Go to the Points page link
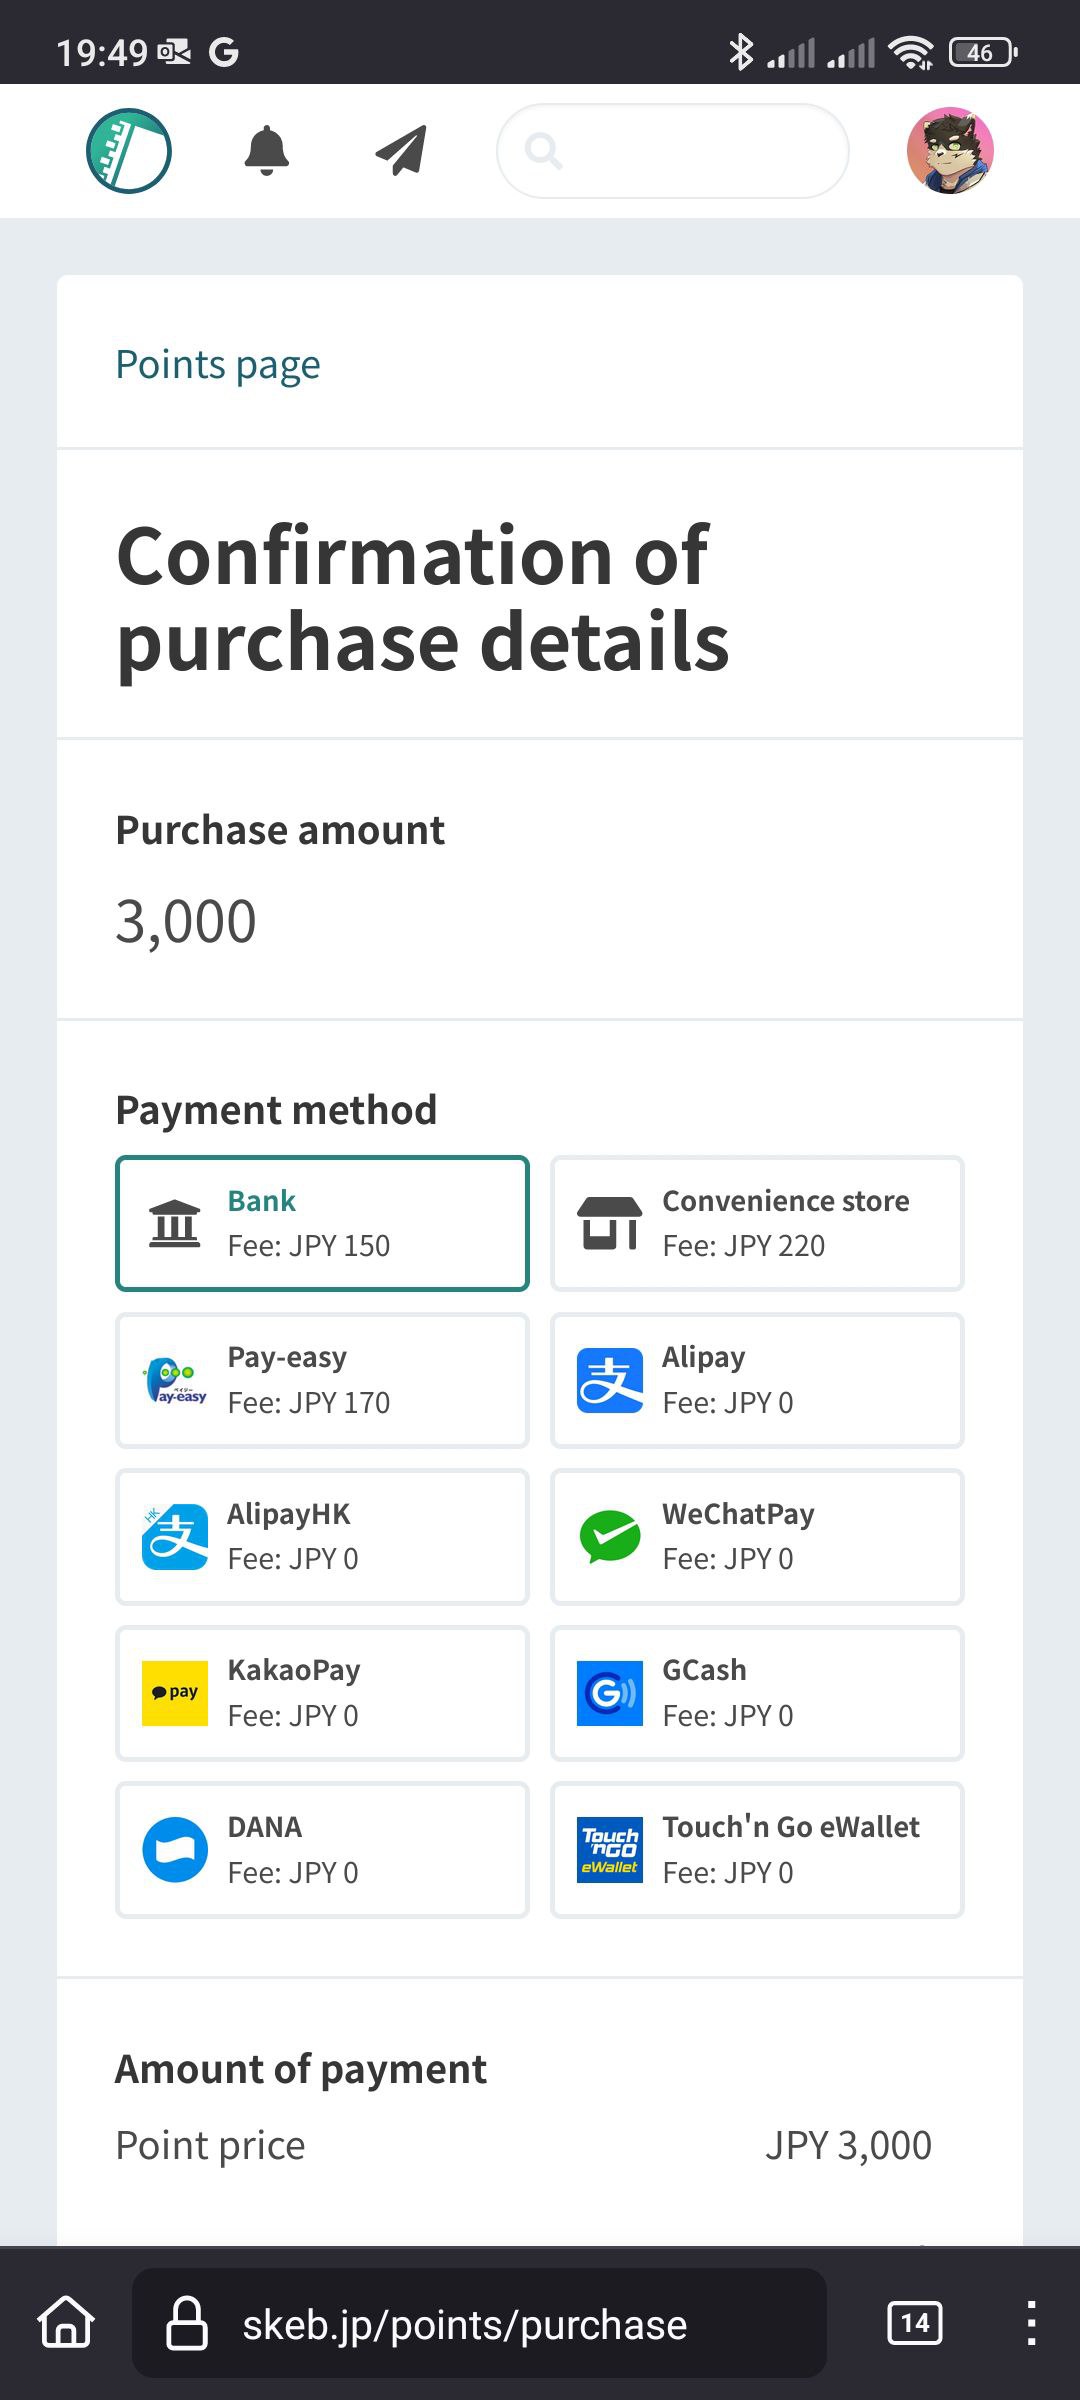This screenshot has height=2400, width=1080. click(218, 365)
